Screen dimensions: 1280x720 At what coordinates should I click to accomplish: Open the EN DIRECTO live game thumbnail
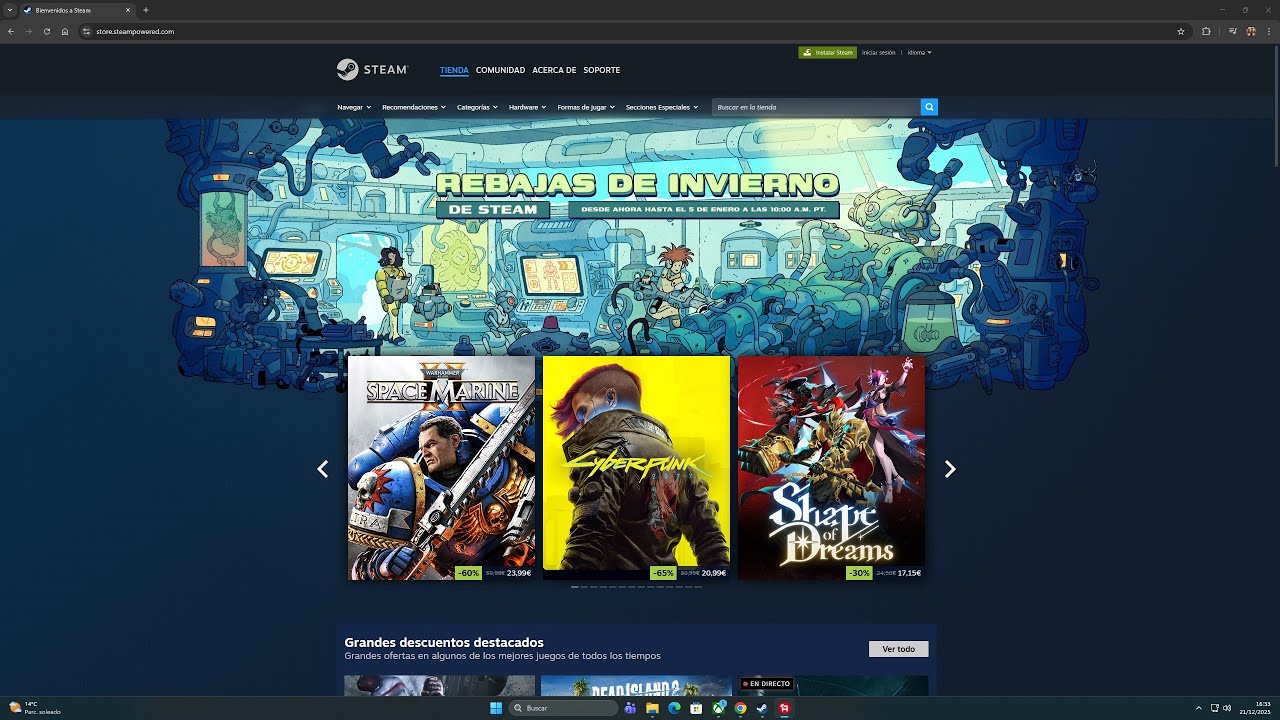coord(833,686)
